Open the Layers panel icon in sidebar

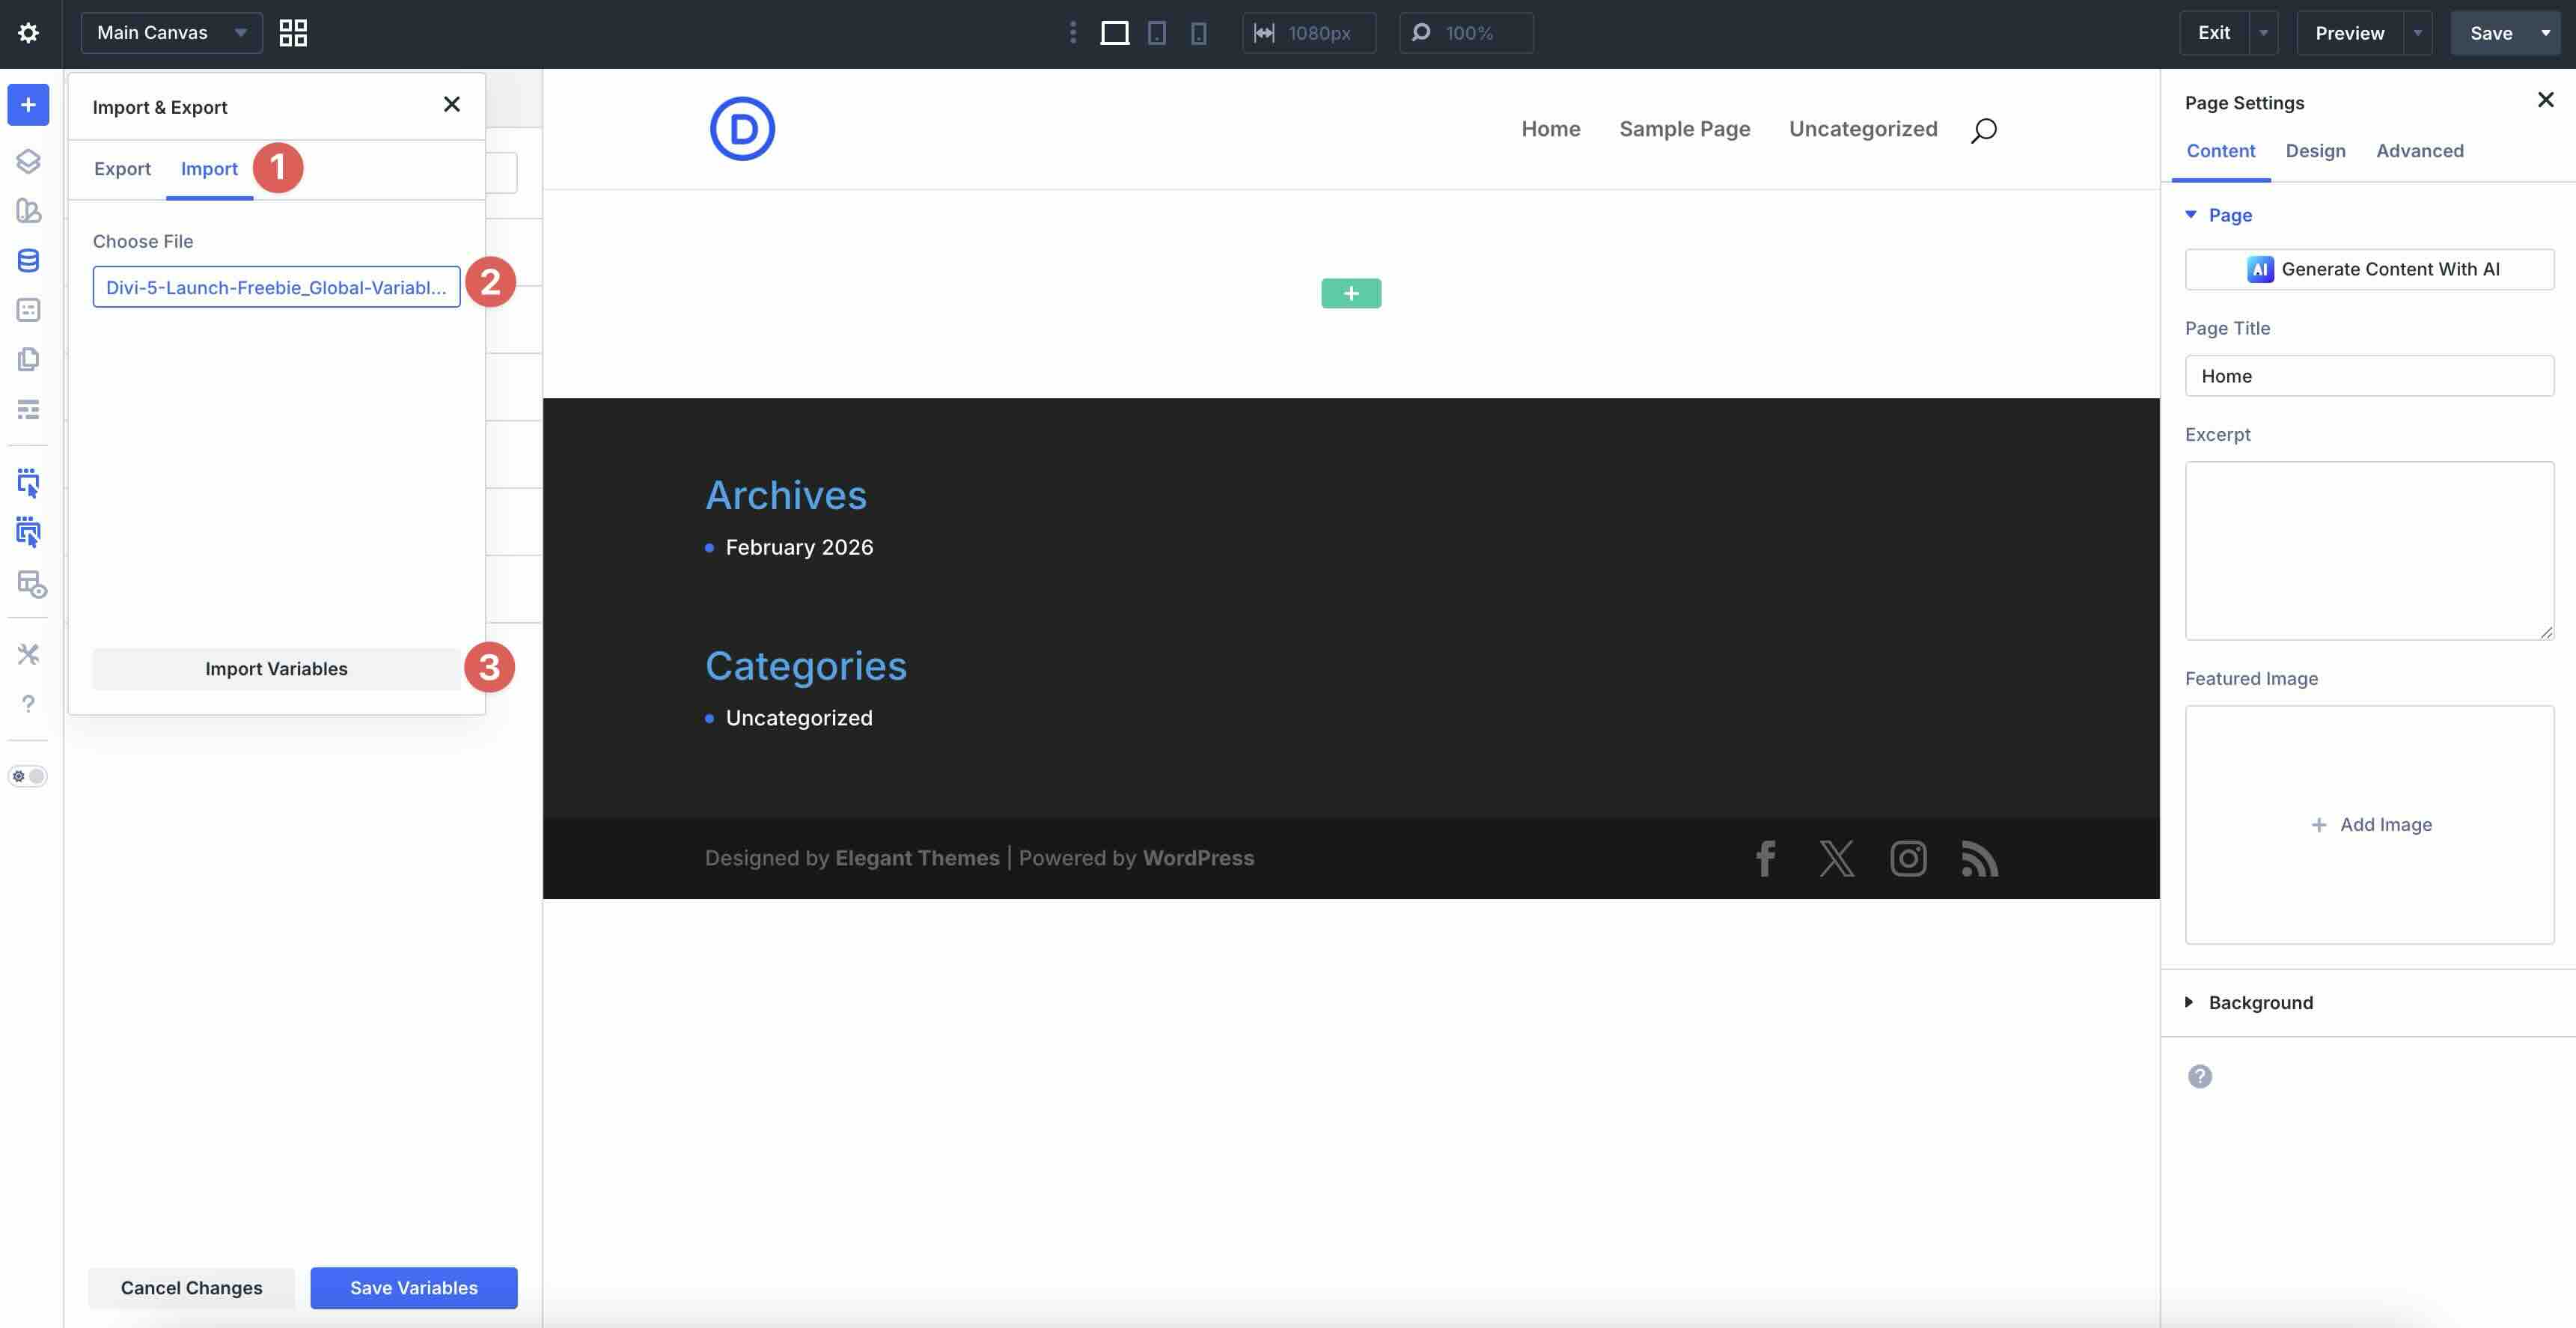tap(28, 161)
